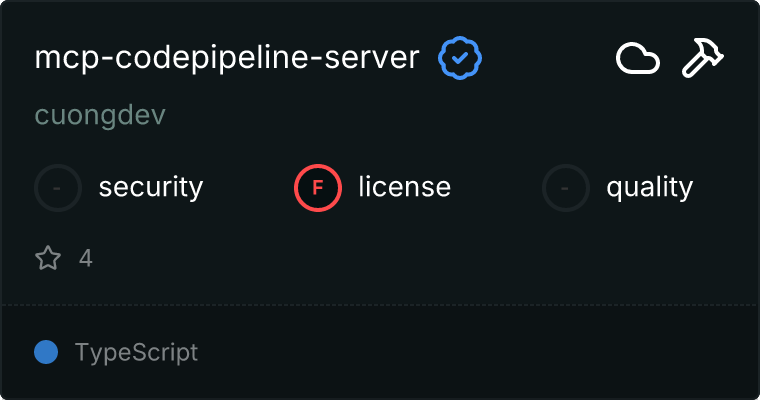Click the star rating icon
The image size is (760, 400).
(x=48, y=259)
